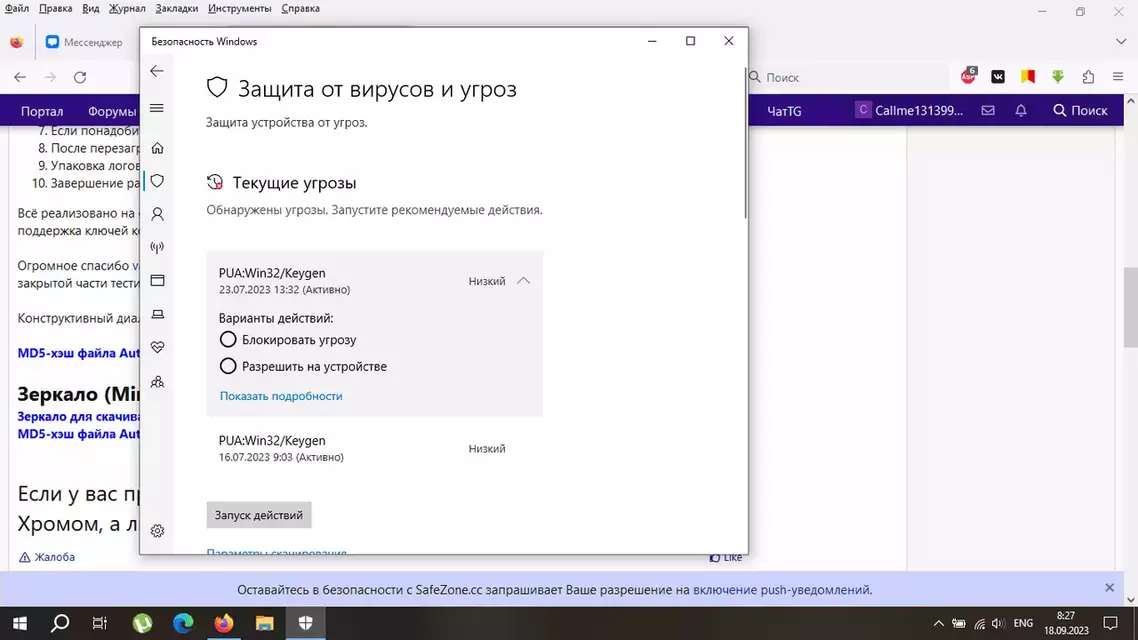
Task: Open taskbar search
Action: point(60,623)
